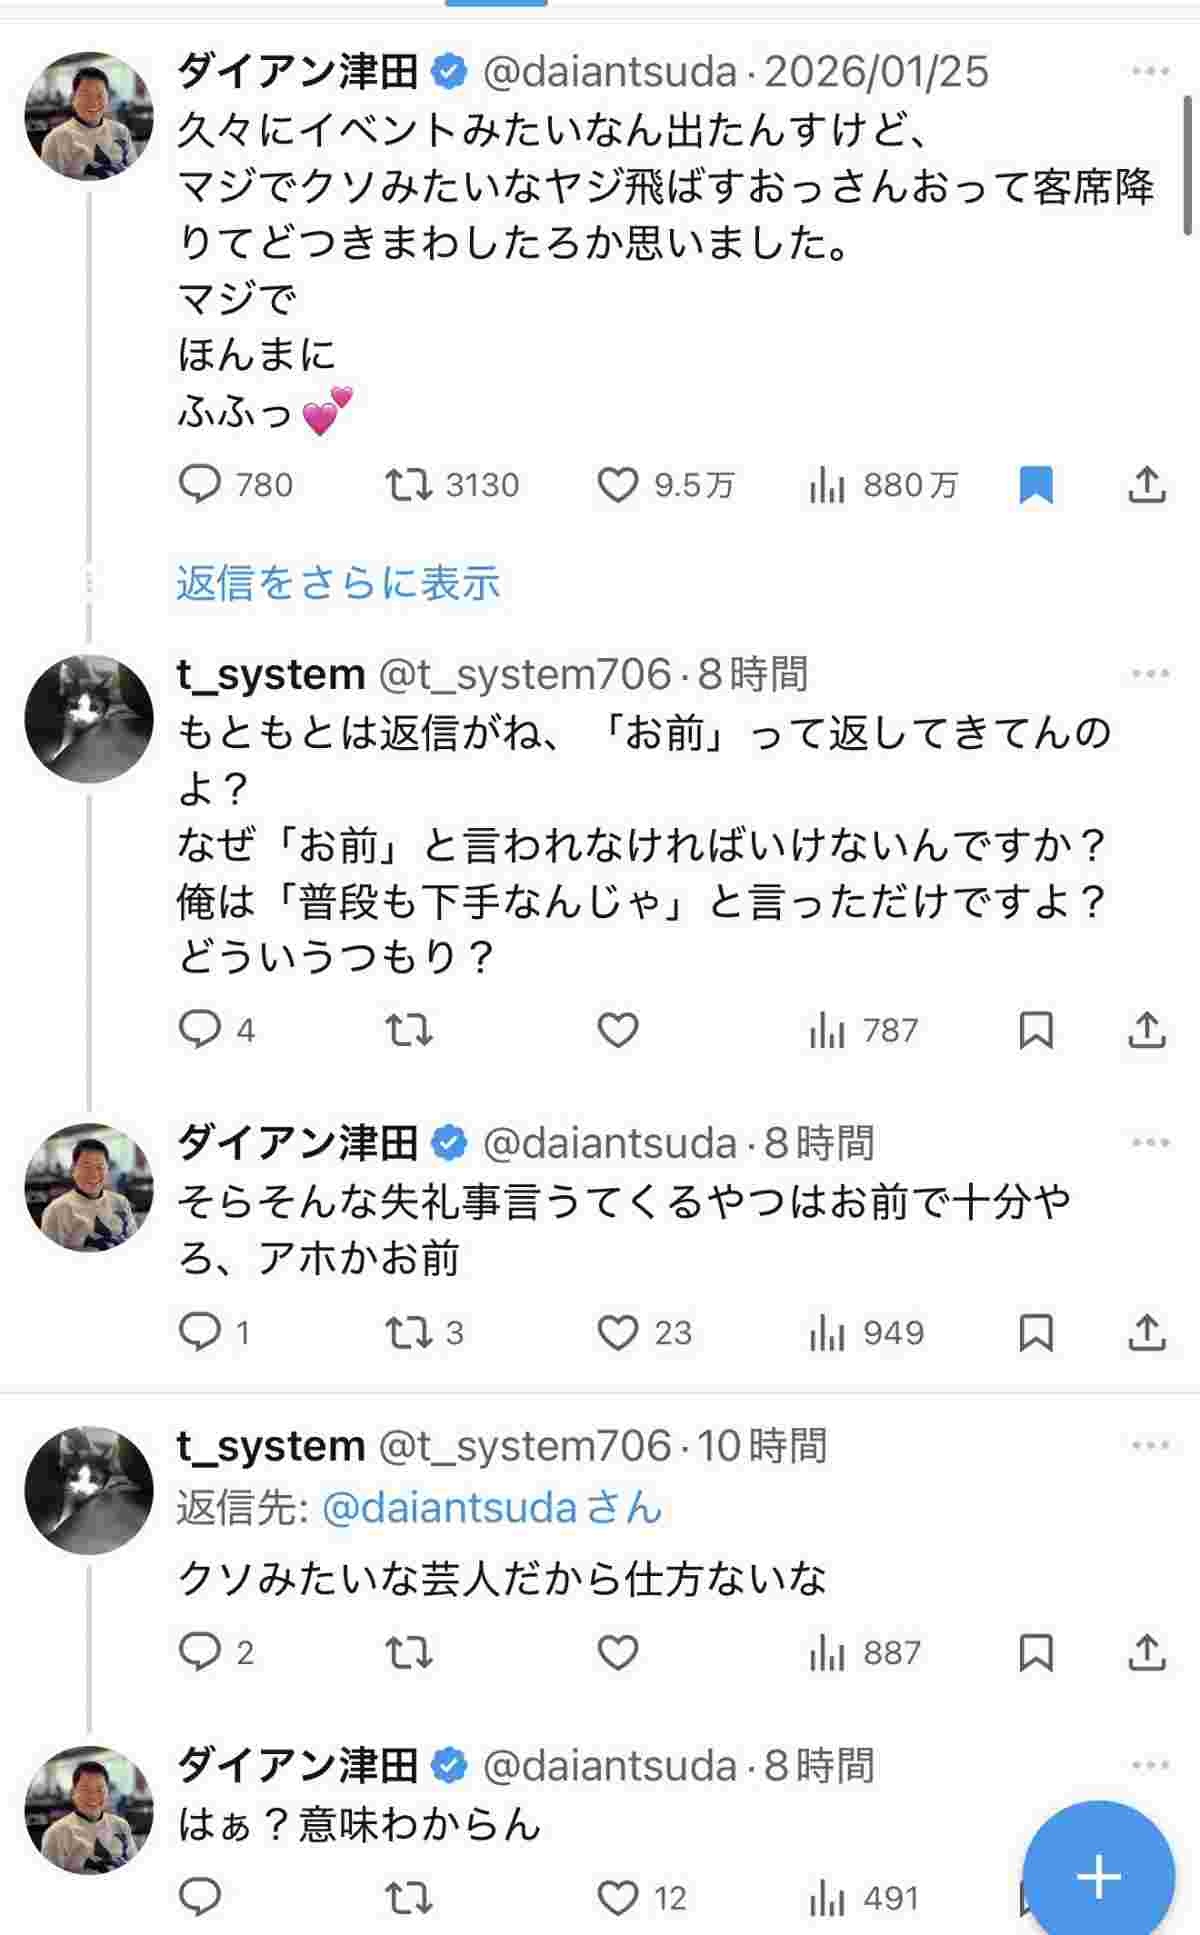
Task: Remove bookmark on the top tweet
Action: click(x=1036, y=485)
